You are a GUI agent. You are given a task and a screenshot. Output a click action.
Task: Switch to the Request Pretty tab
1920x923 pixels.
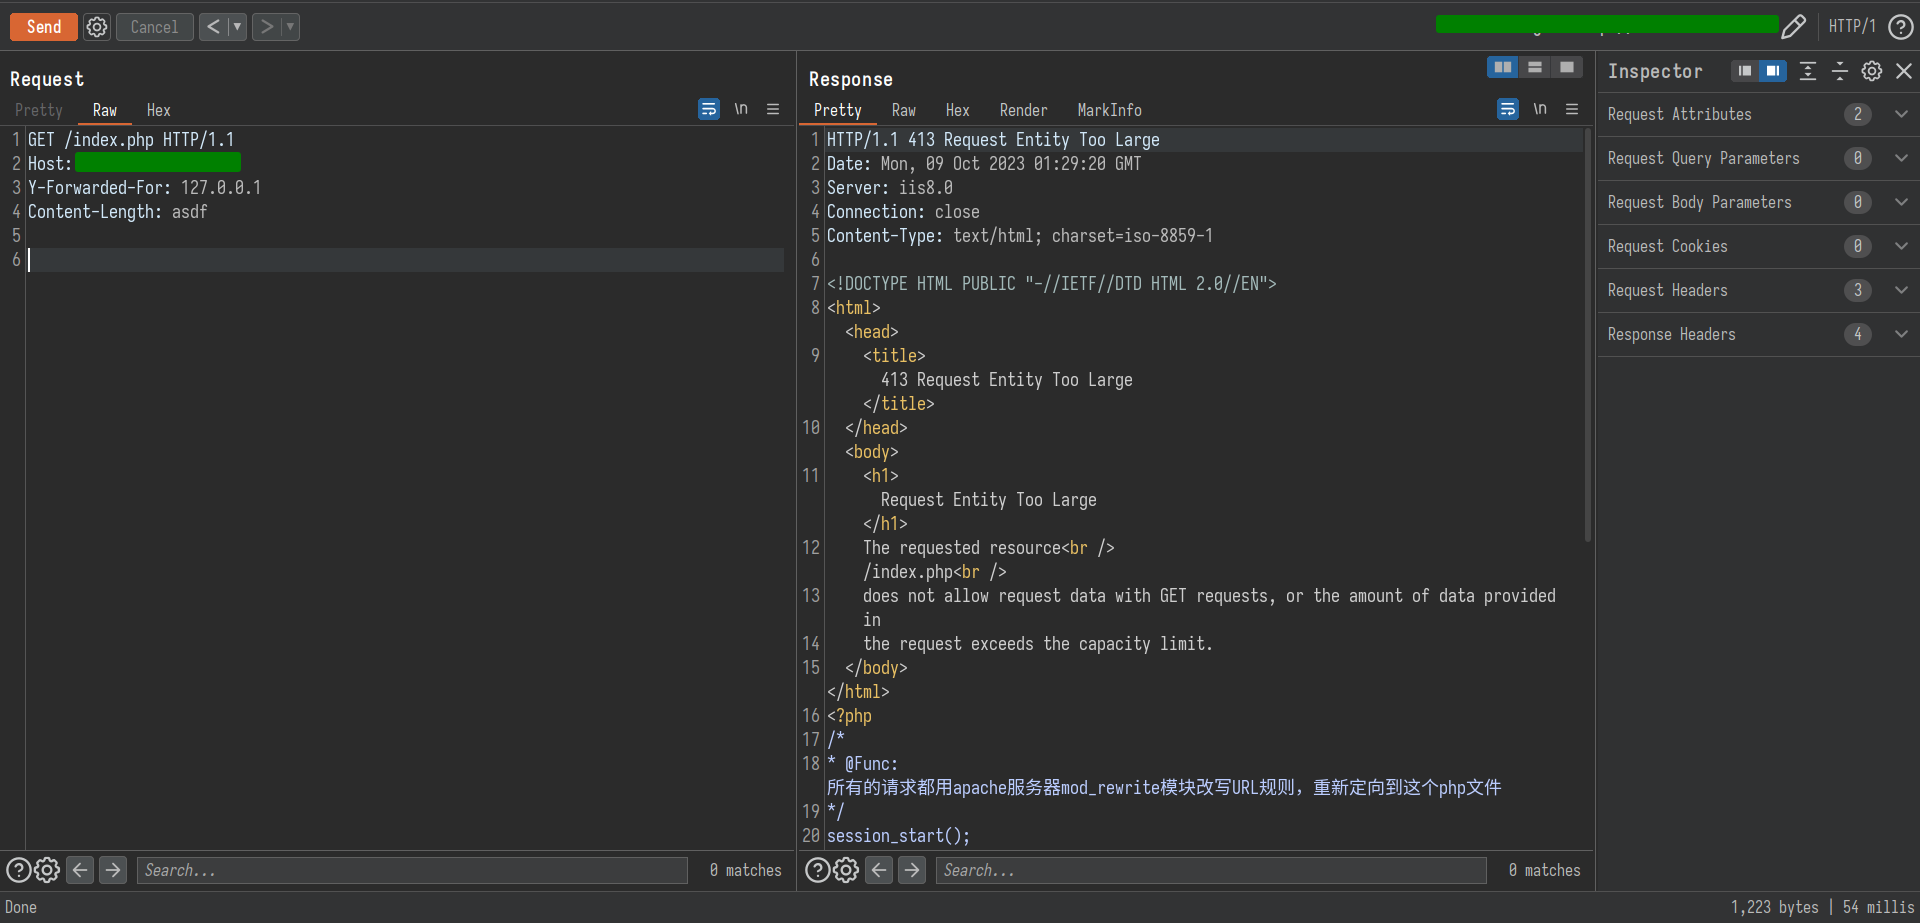pyautogui.click(x=39, y=110)
